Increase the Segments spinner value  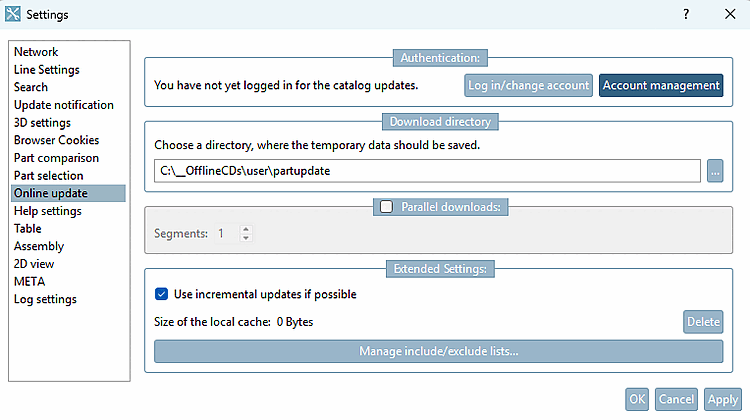coord(246,229)
